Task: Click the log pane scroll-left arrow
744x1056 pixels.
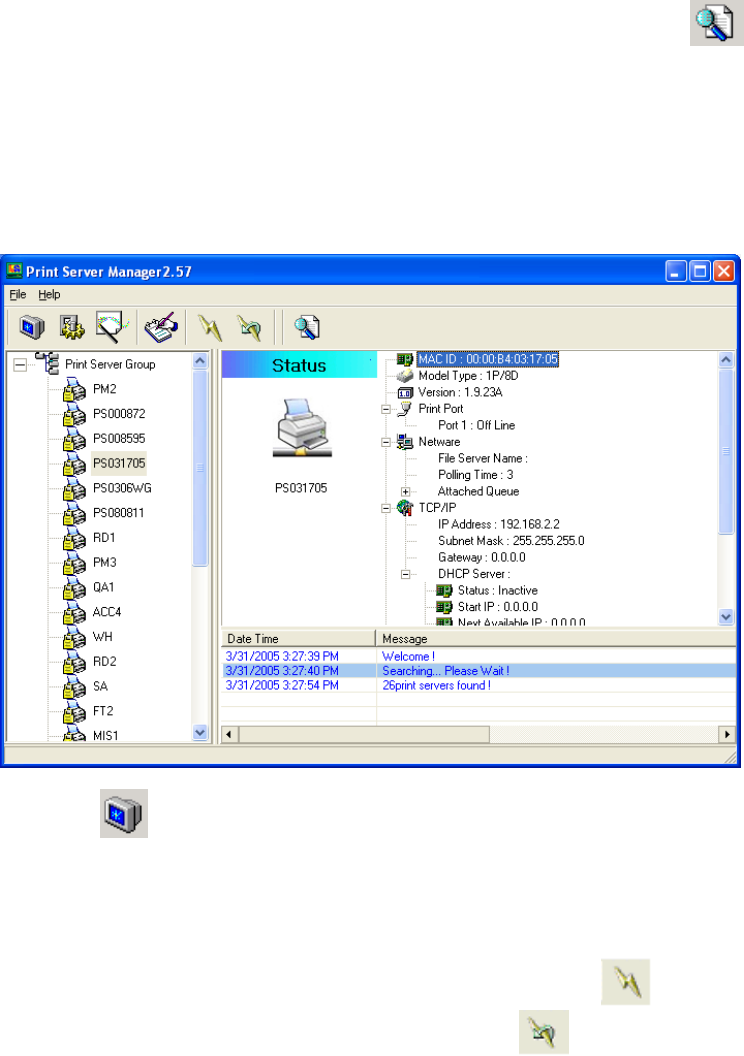Action: 230,734
